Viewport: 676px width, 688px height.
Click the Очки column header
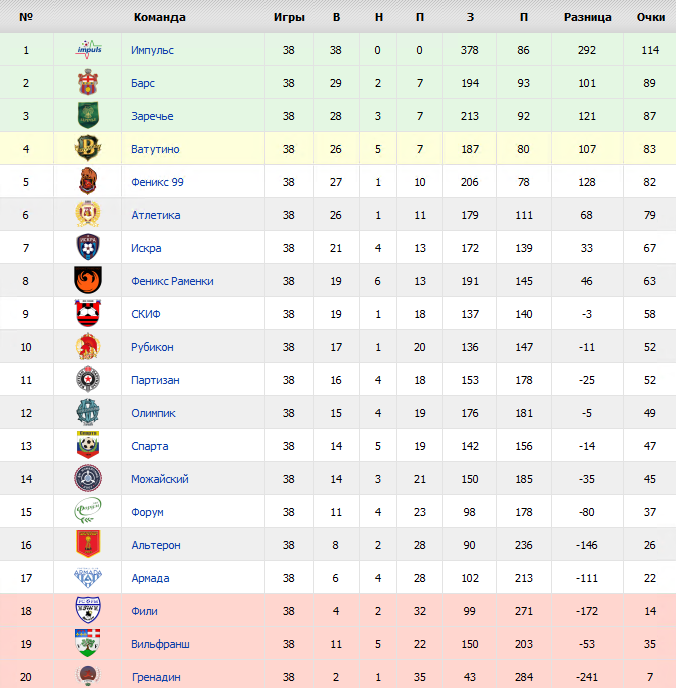[x=651, y=17]
